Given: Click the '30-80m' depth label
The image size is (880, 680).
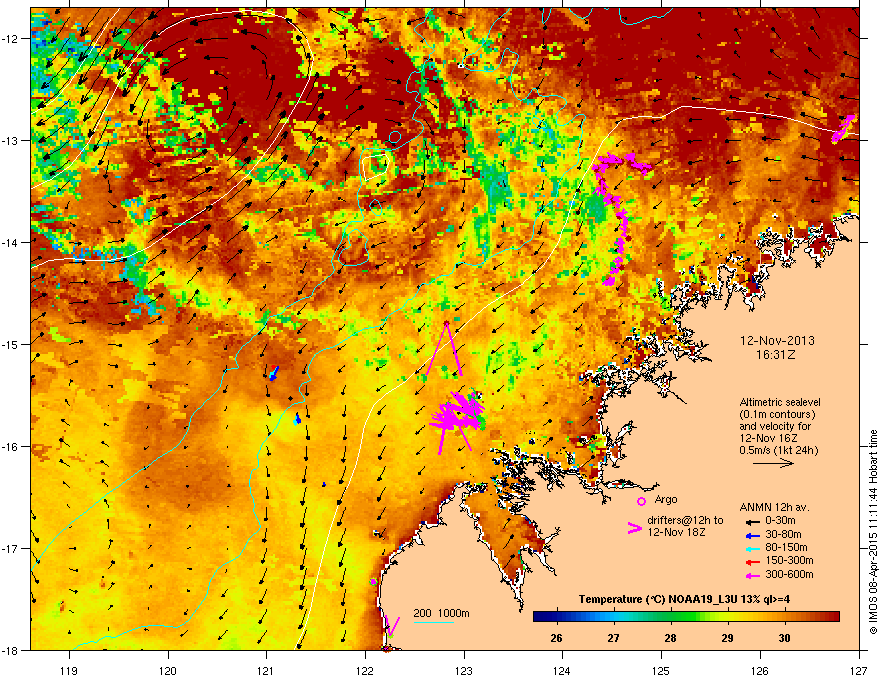Looking at the screenshot, I should [783, 535].
